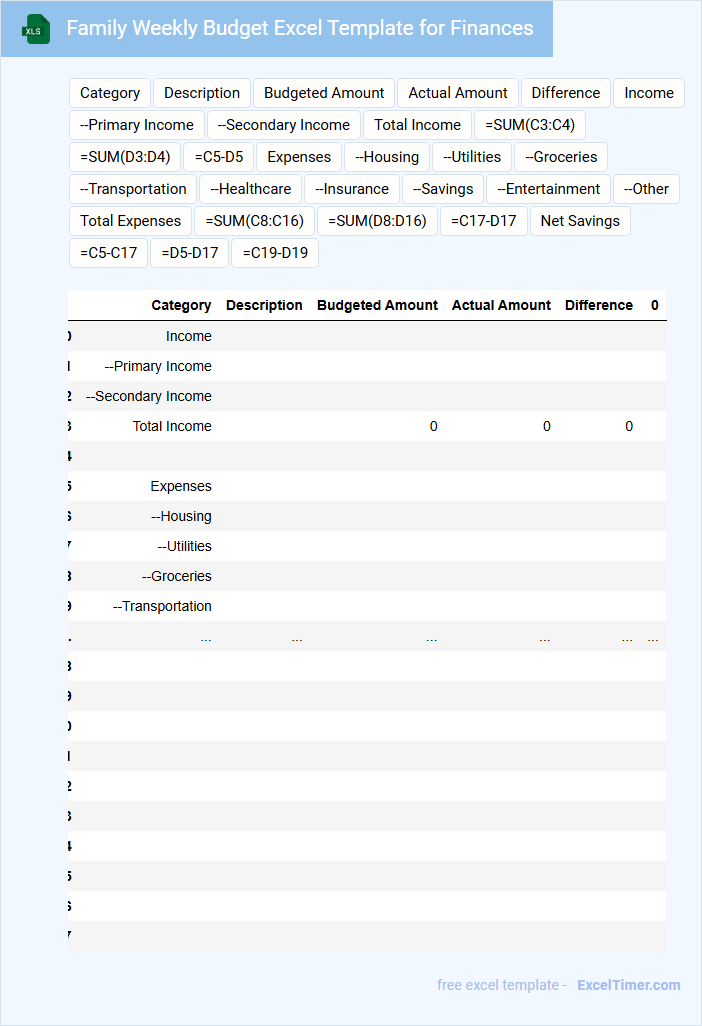The image size is (702, 1026).
Task: Click the =D5-D17 tag
Action: point(190,253)
